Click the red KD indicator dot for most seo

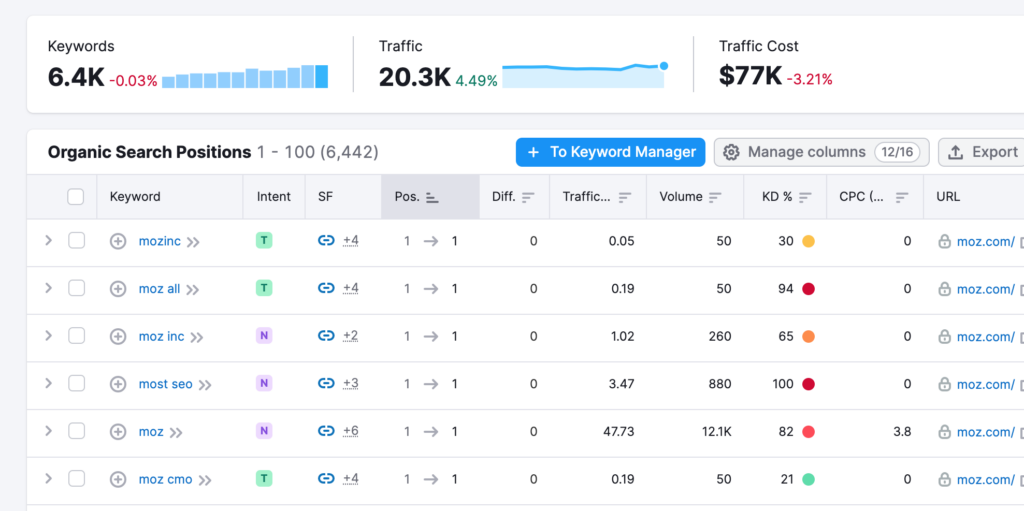coord(807,384)
